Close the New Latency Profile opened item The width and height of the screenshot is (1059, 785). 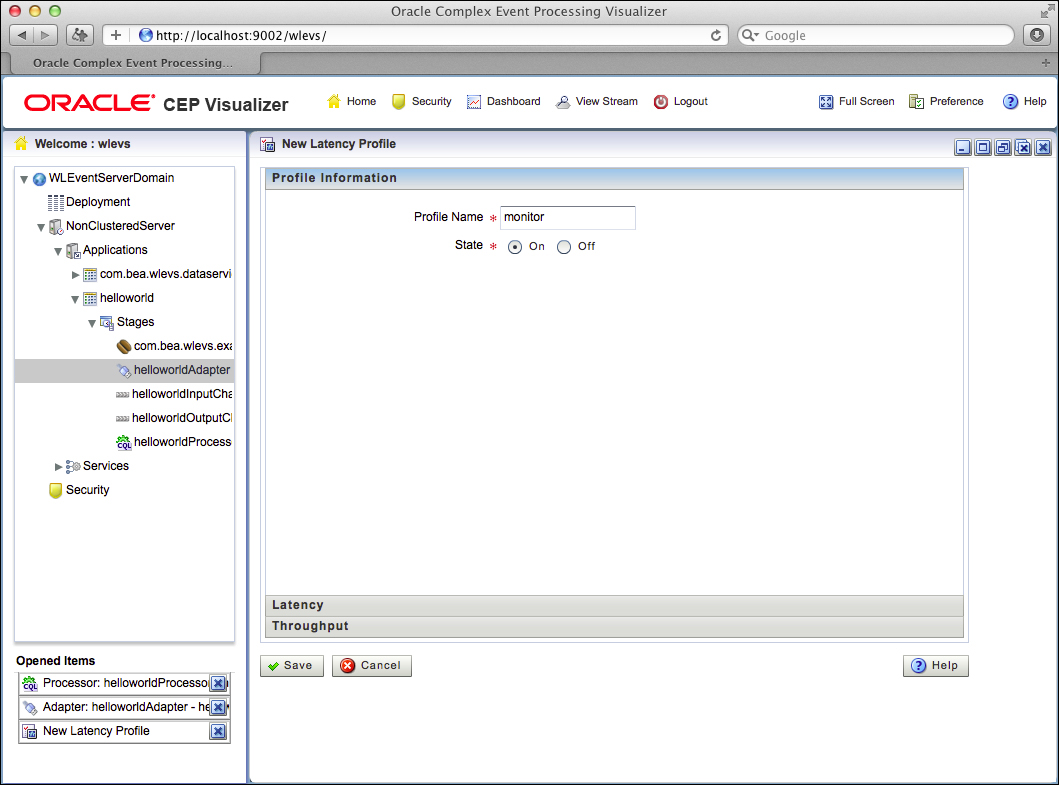[x=218, y=732]
